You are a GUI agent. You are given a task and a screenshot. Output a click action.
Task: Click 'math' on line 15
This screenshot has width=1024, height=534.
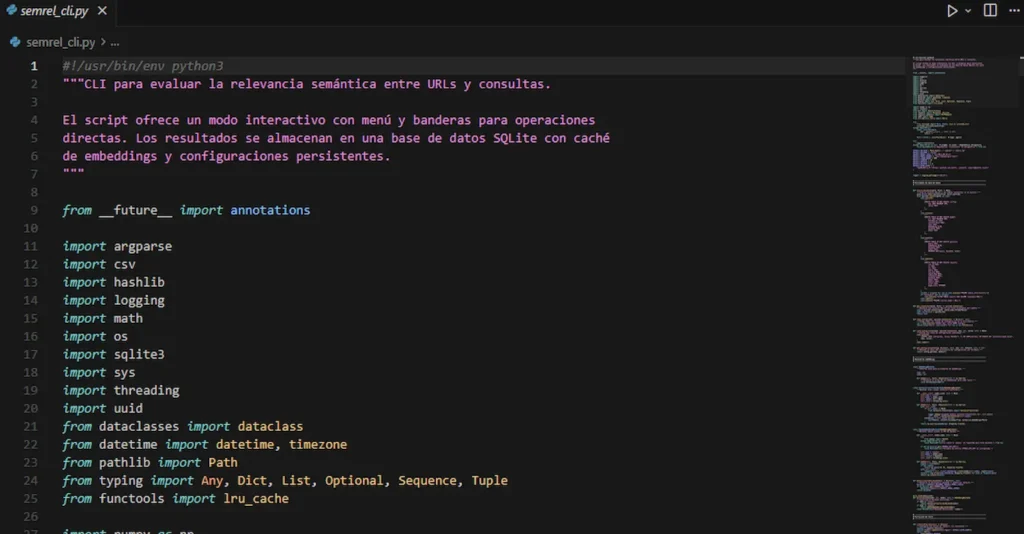(x=128, y=319)
